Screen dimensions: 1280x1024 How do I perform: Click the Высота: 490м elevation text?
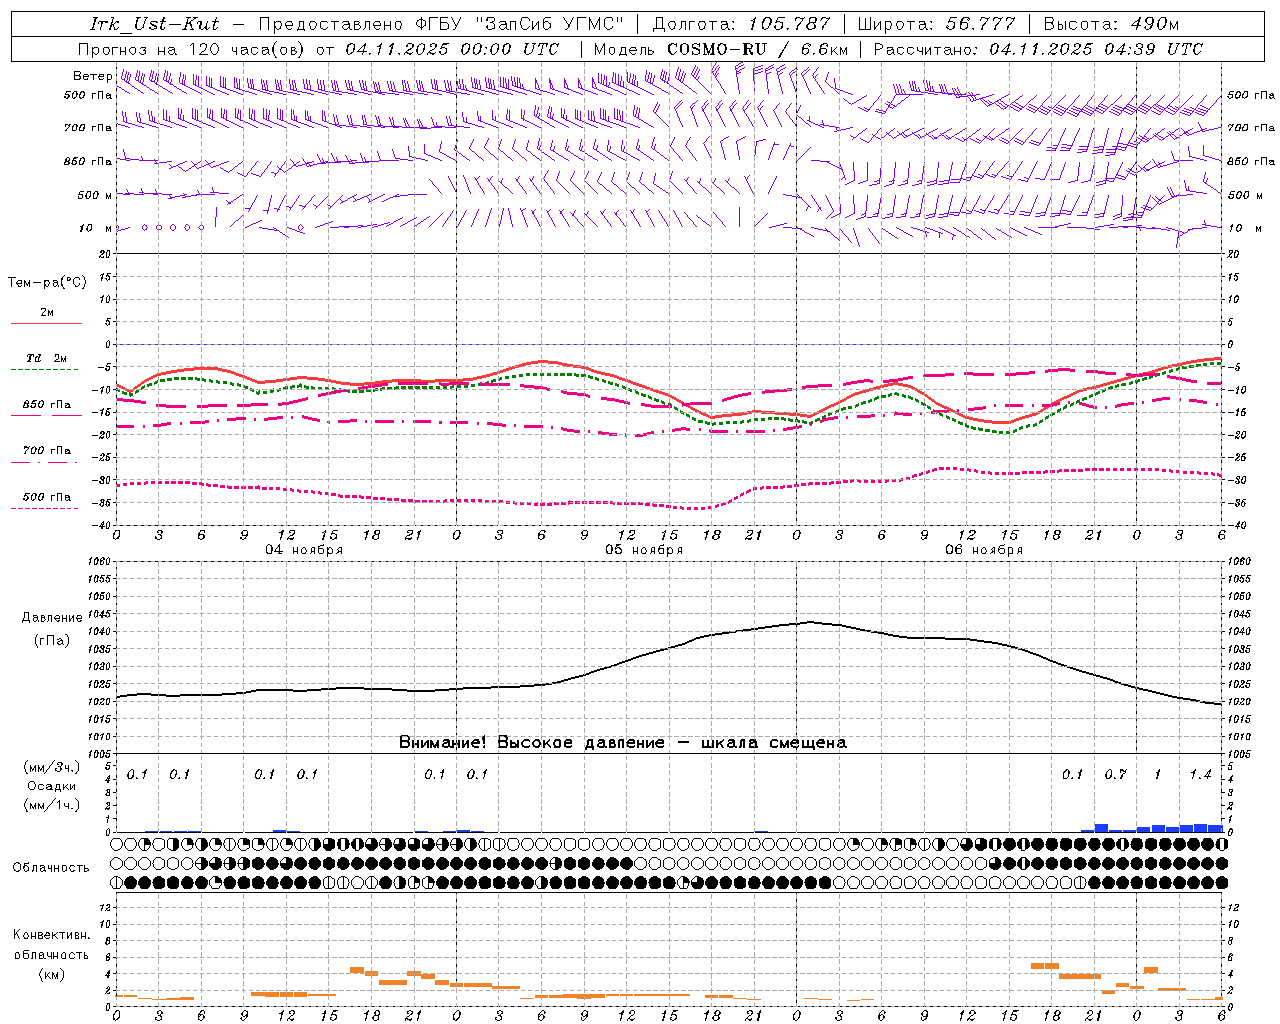click(x=1111, y=24)
